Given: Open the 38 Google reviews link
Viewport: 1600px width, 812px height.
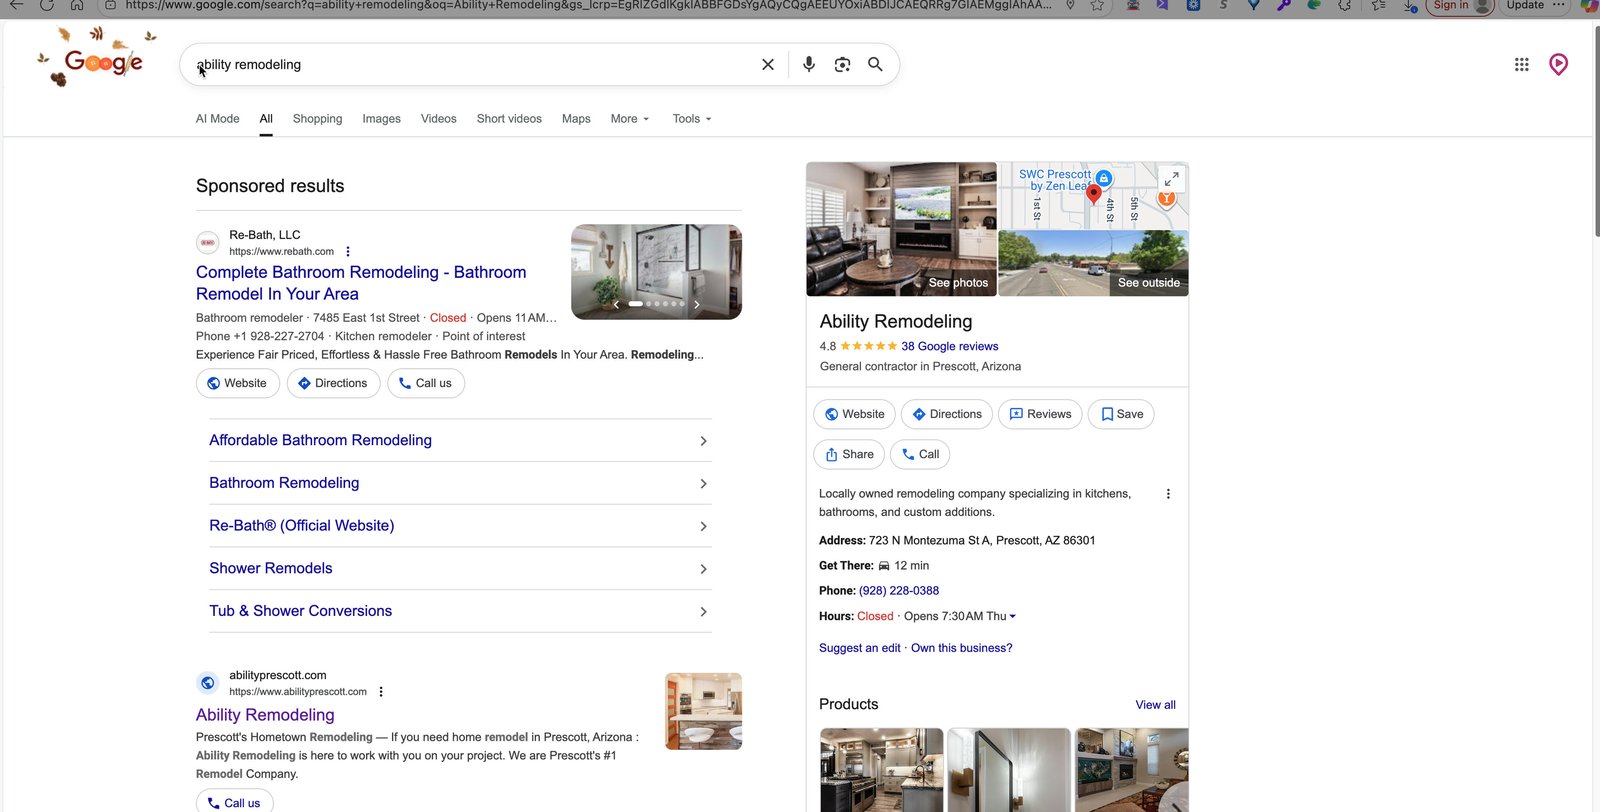Looking at the screenshot, I should [950, 347].
